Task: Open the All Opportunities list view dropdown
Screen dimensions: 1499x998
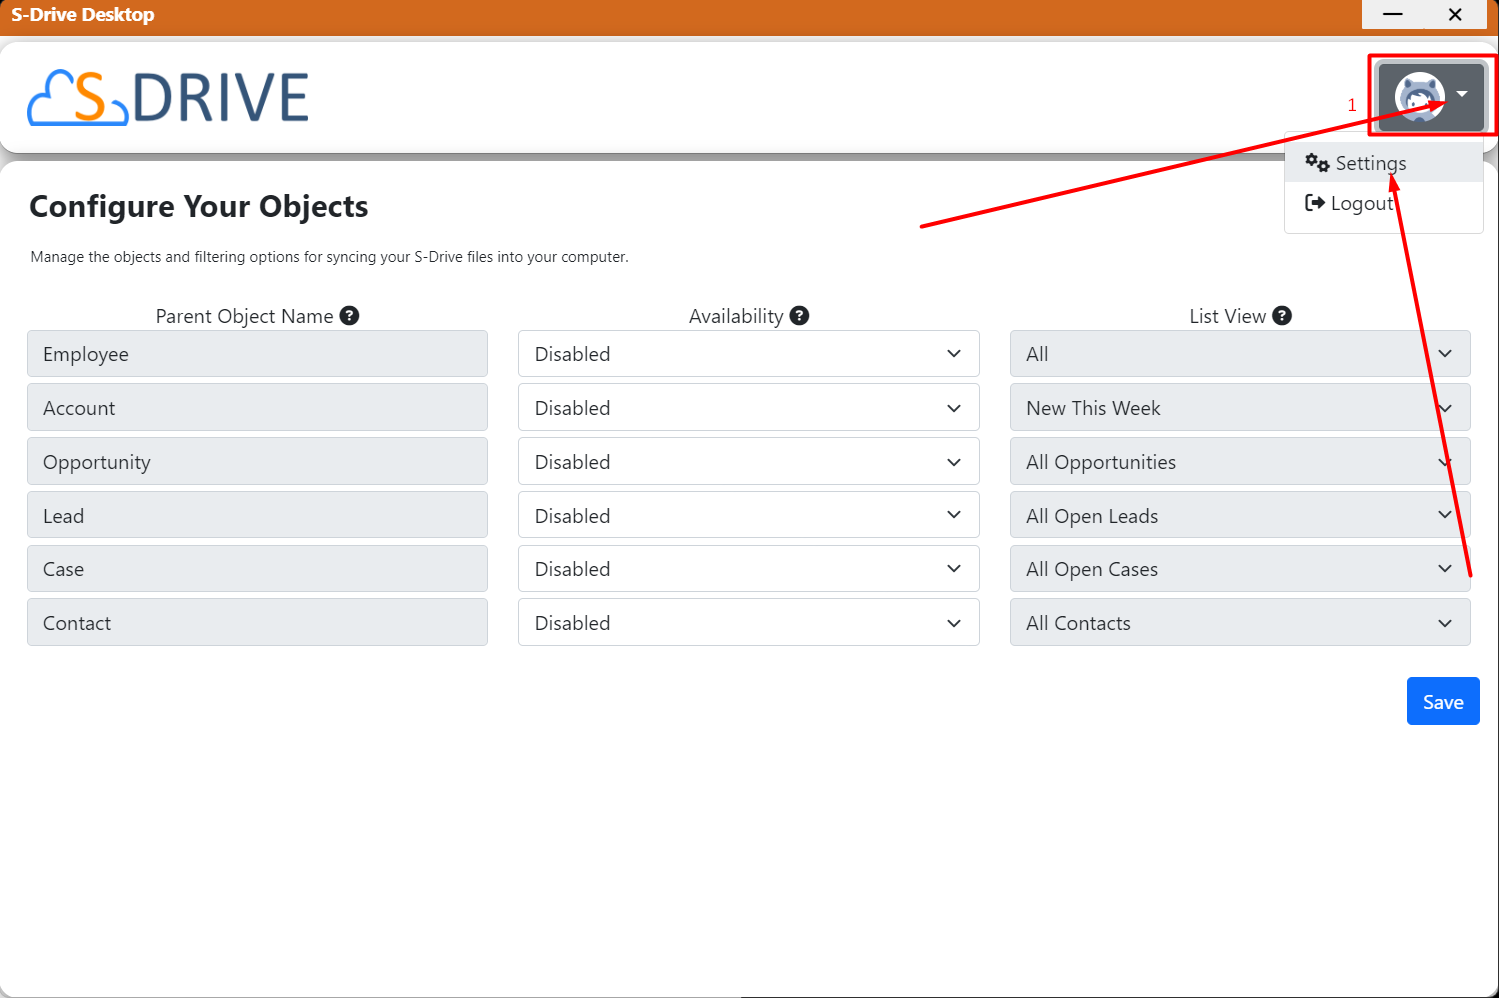Action: click(1239, 462)
